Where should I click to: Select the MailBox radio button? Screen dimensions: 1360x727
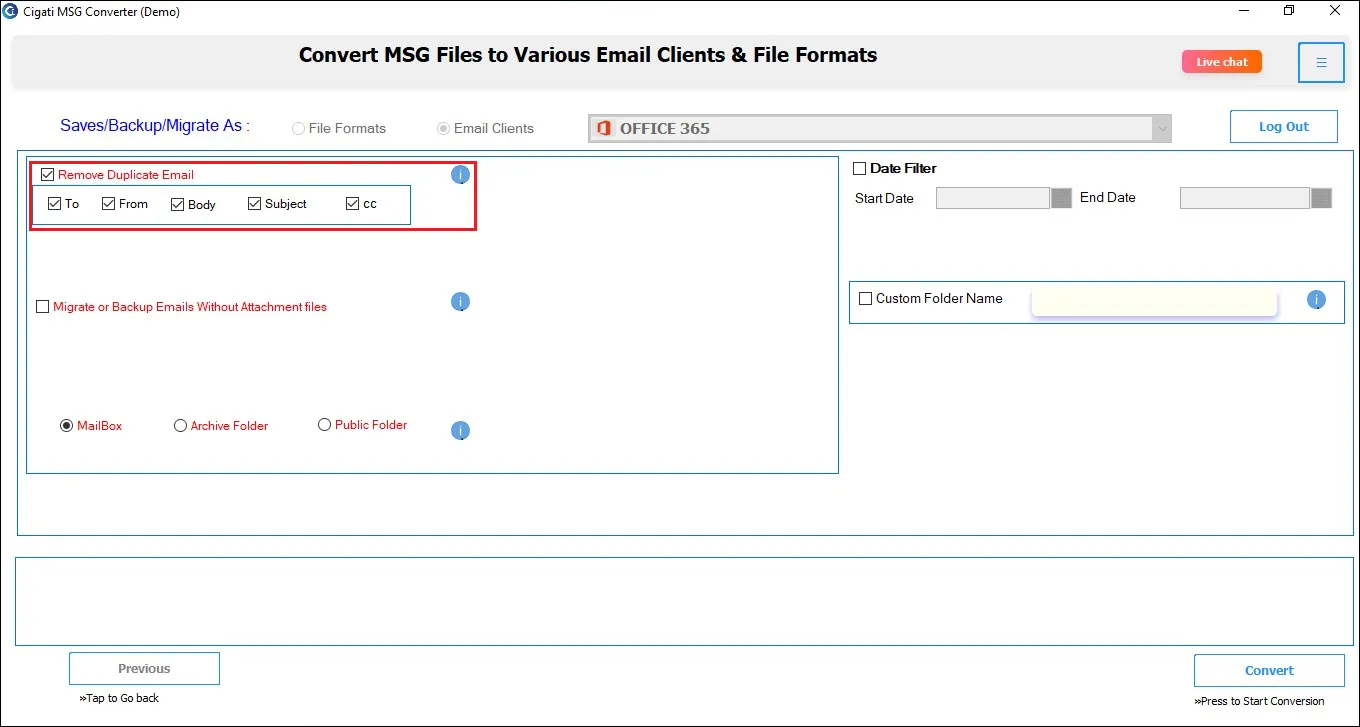67,425
